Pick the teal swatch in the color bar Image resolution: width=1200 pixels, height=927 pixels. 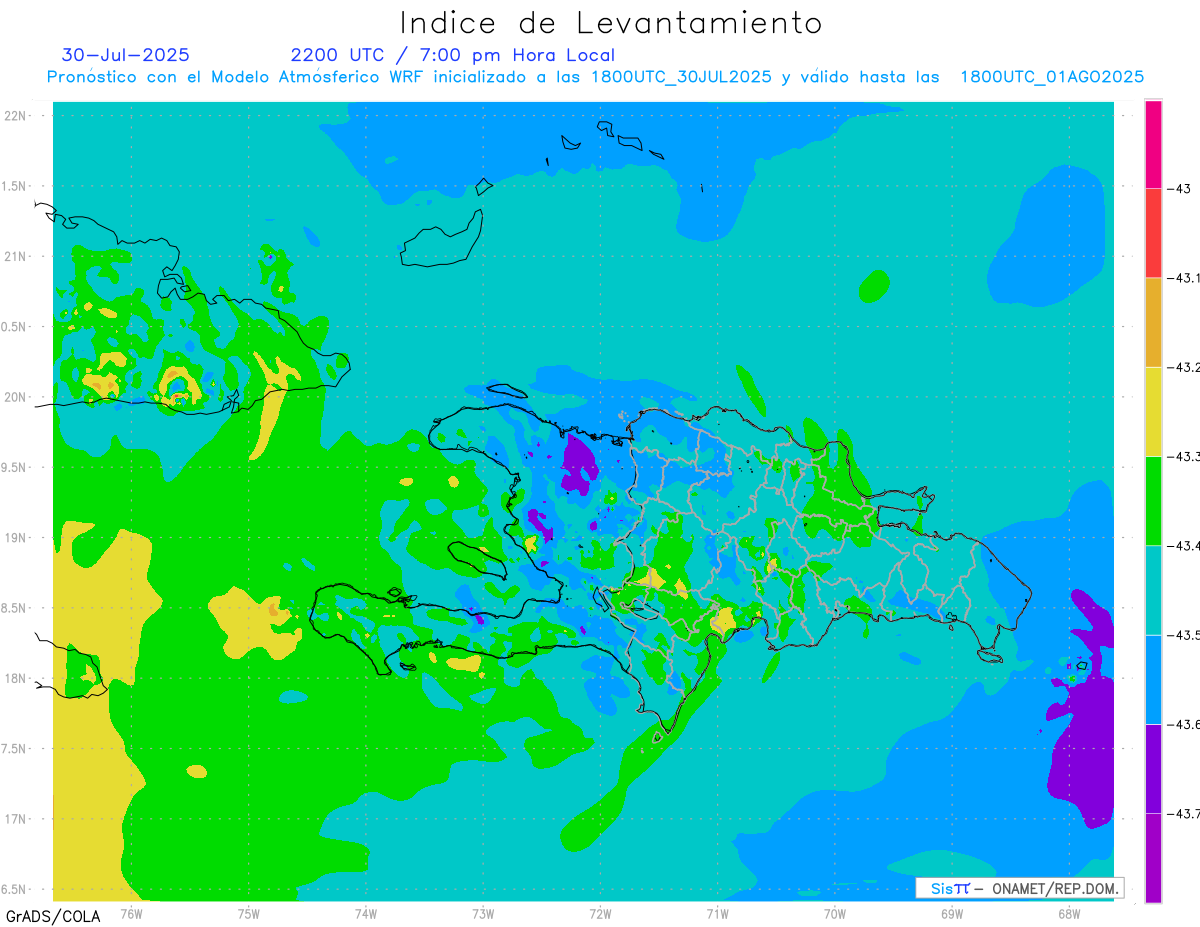(1153, 590)
